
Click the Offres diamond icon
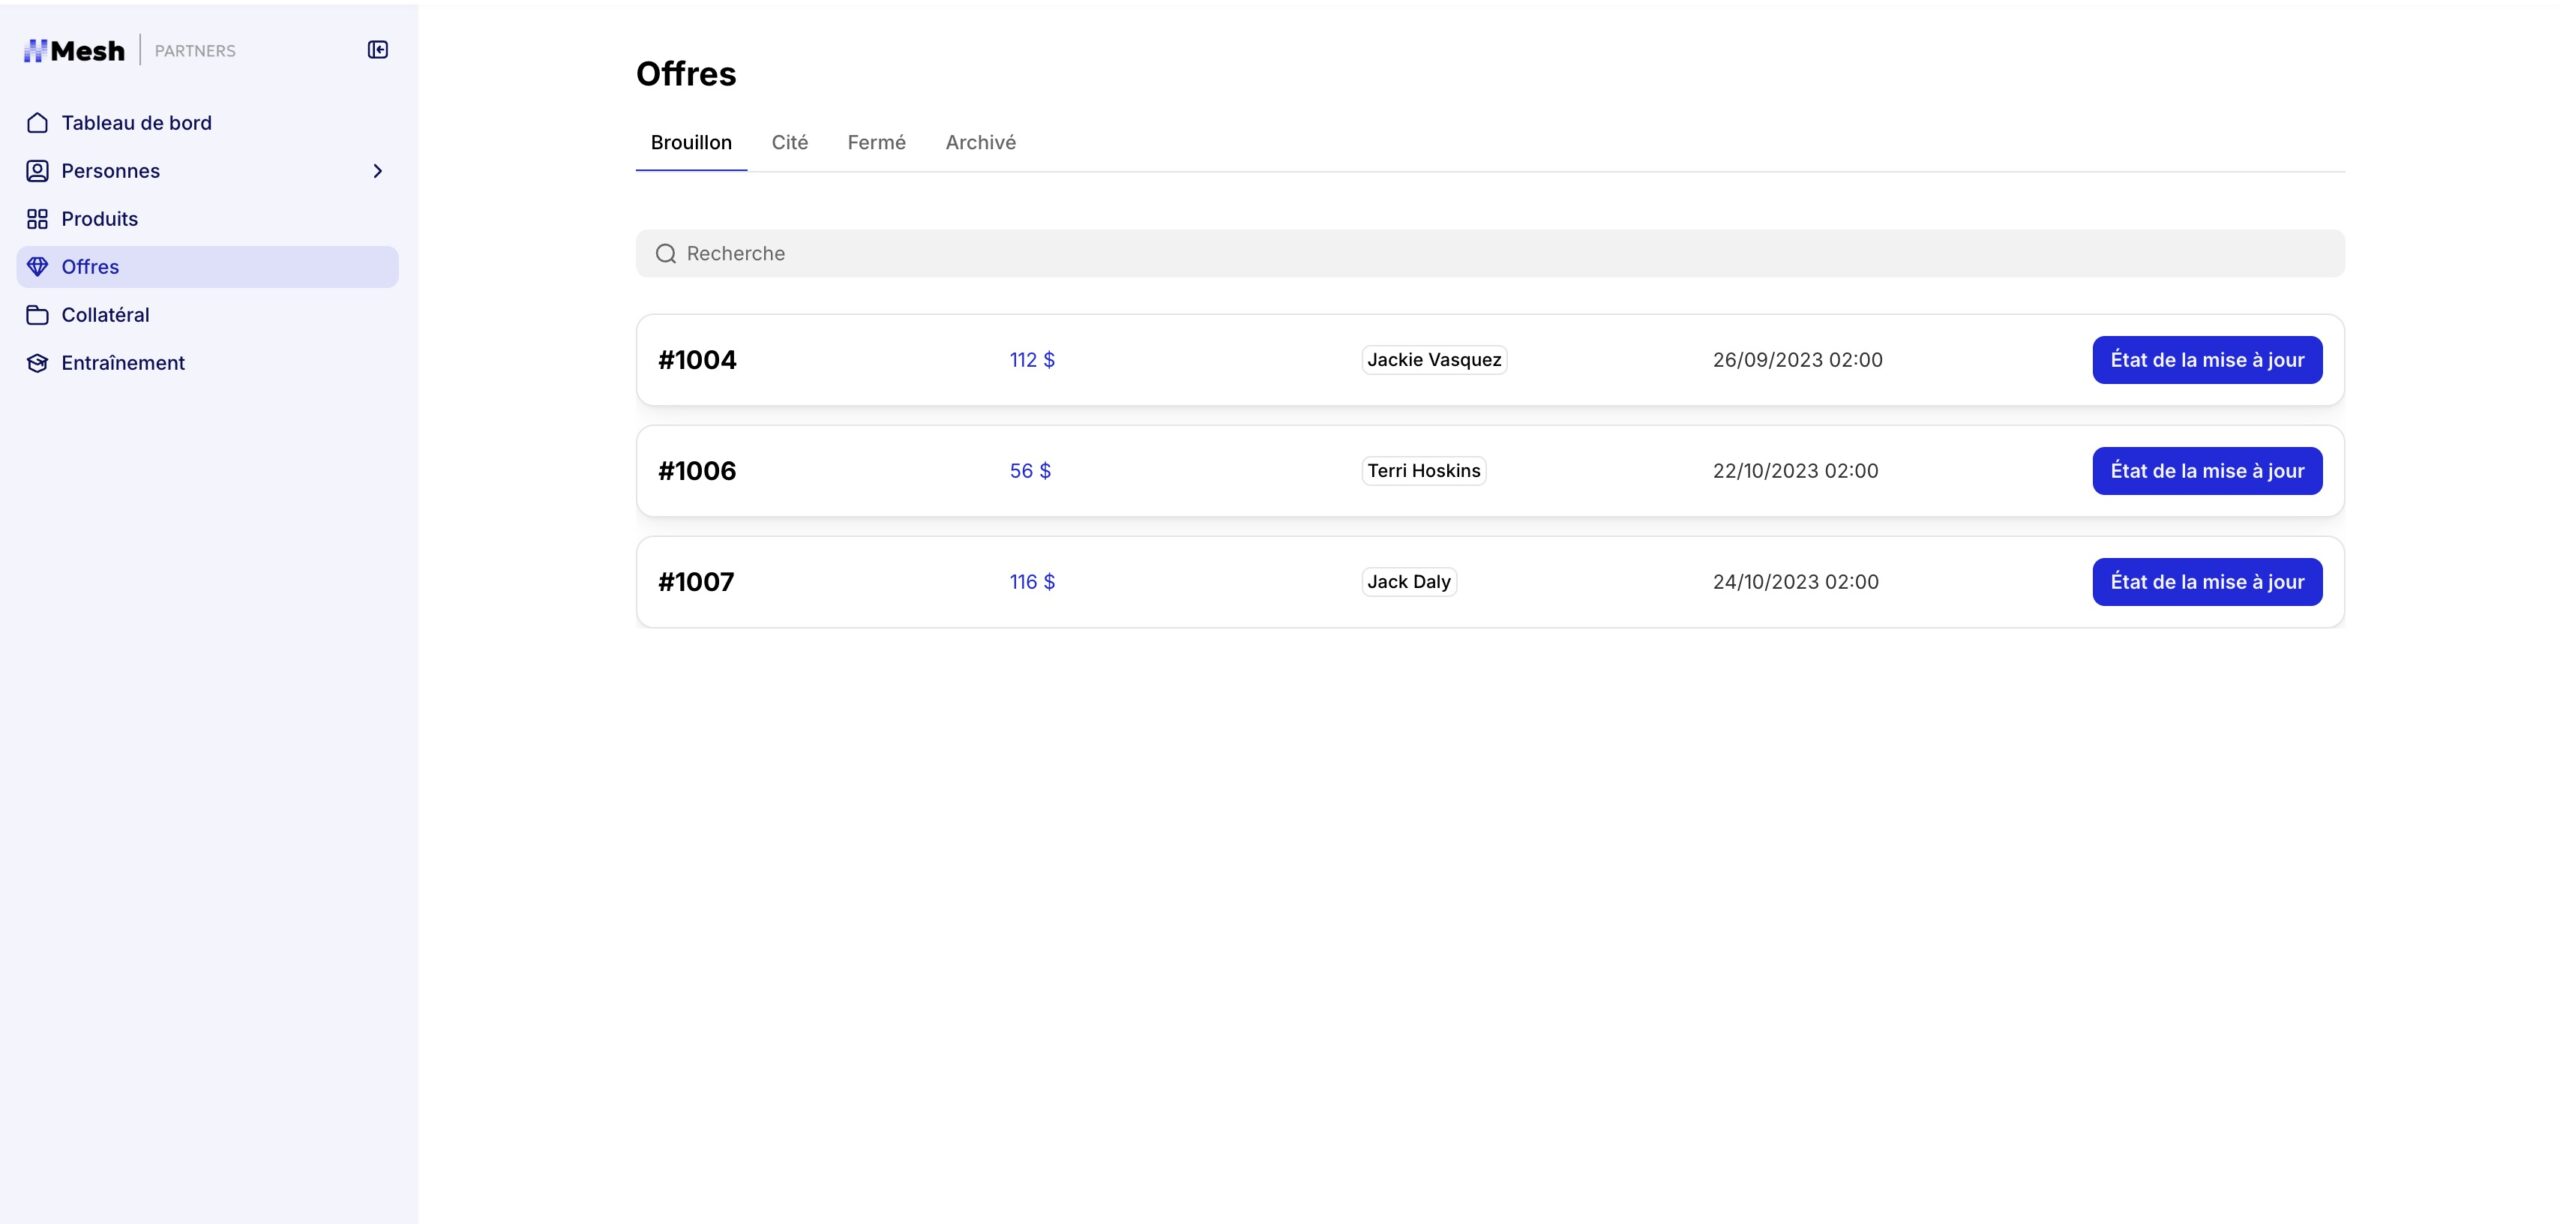pyautogui.click(x=37, y=267)
